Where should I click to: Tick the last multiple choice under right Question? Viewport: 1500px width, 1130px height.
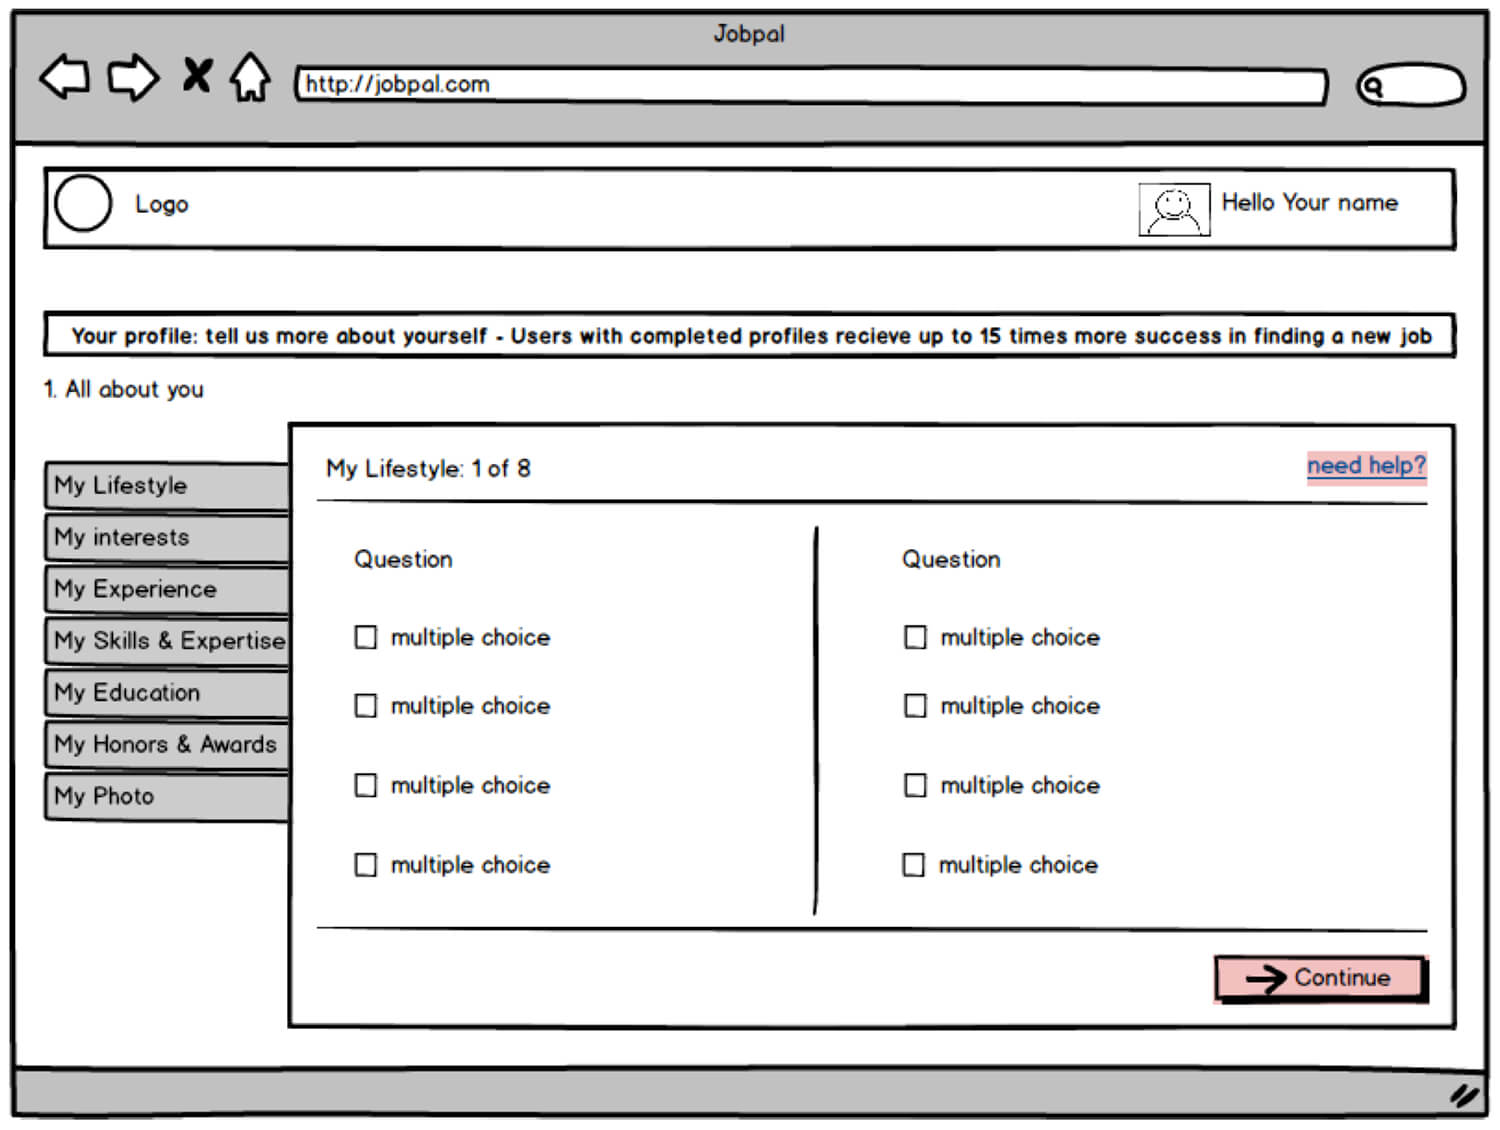[x=914, y=865]
